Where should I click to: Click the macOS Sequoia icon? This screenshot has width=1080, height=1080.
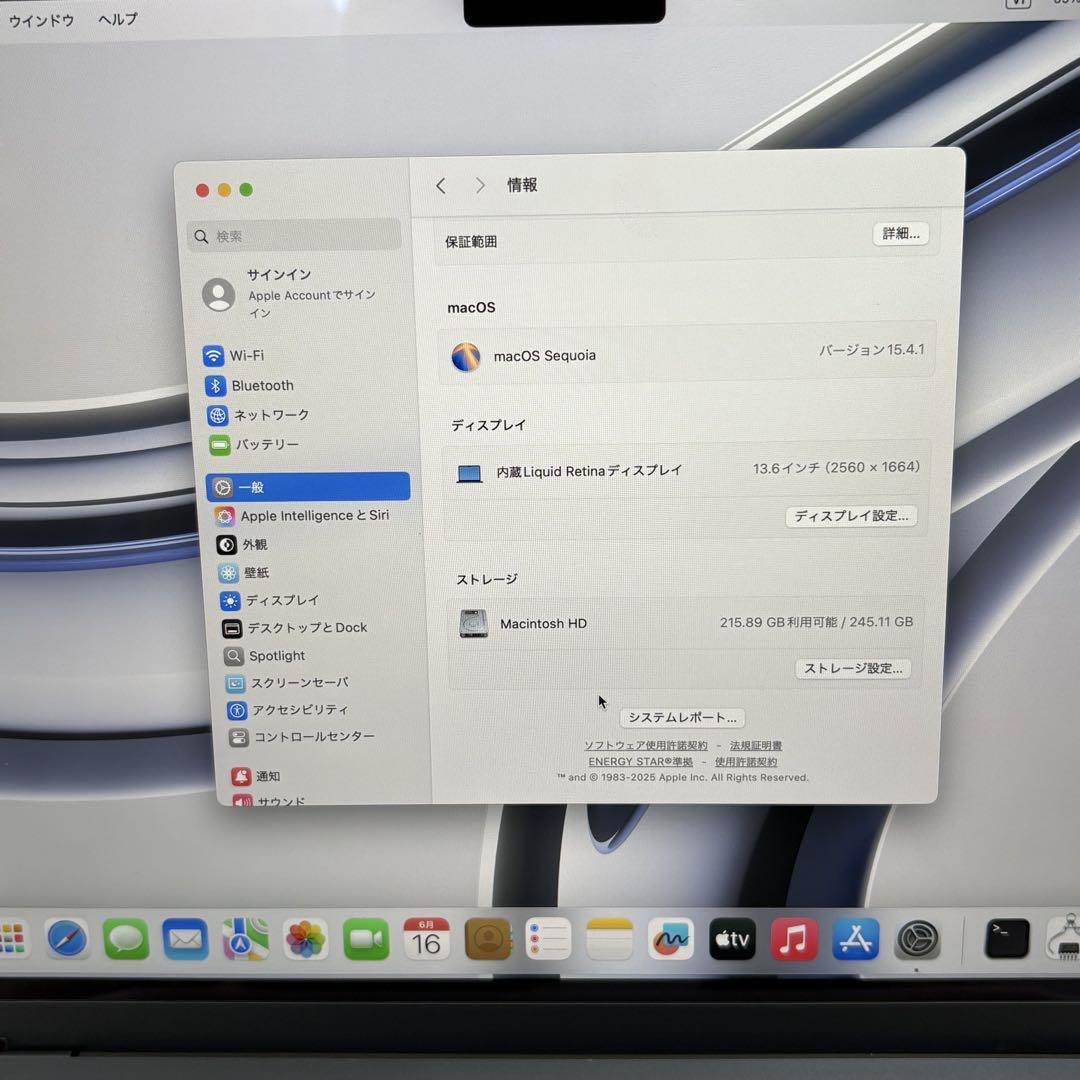point(466,357)
